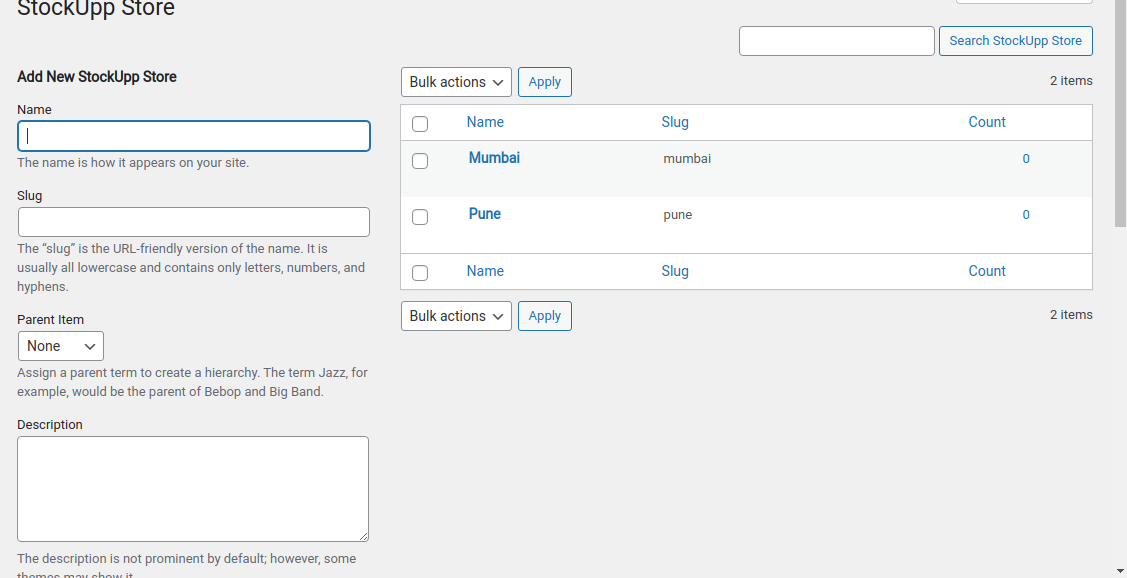Click into the Slug text field
This screenshot has width=1127, height=578.
pyautogui.click(x=194, y=222)
